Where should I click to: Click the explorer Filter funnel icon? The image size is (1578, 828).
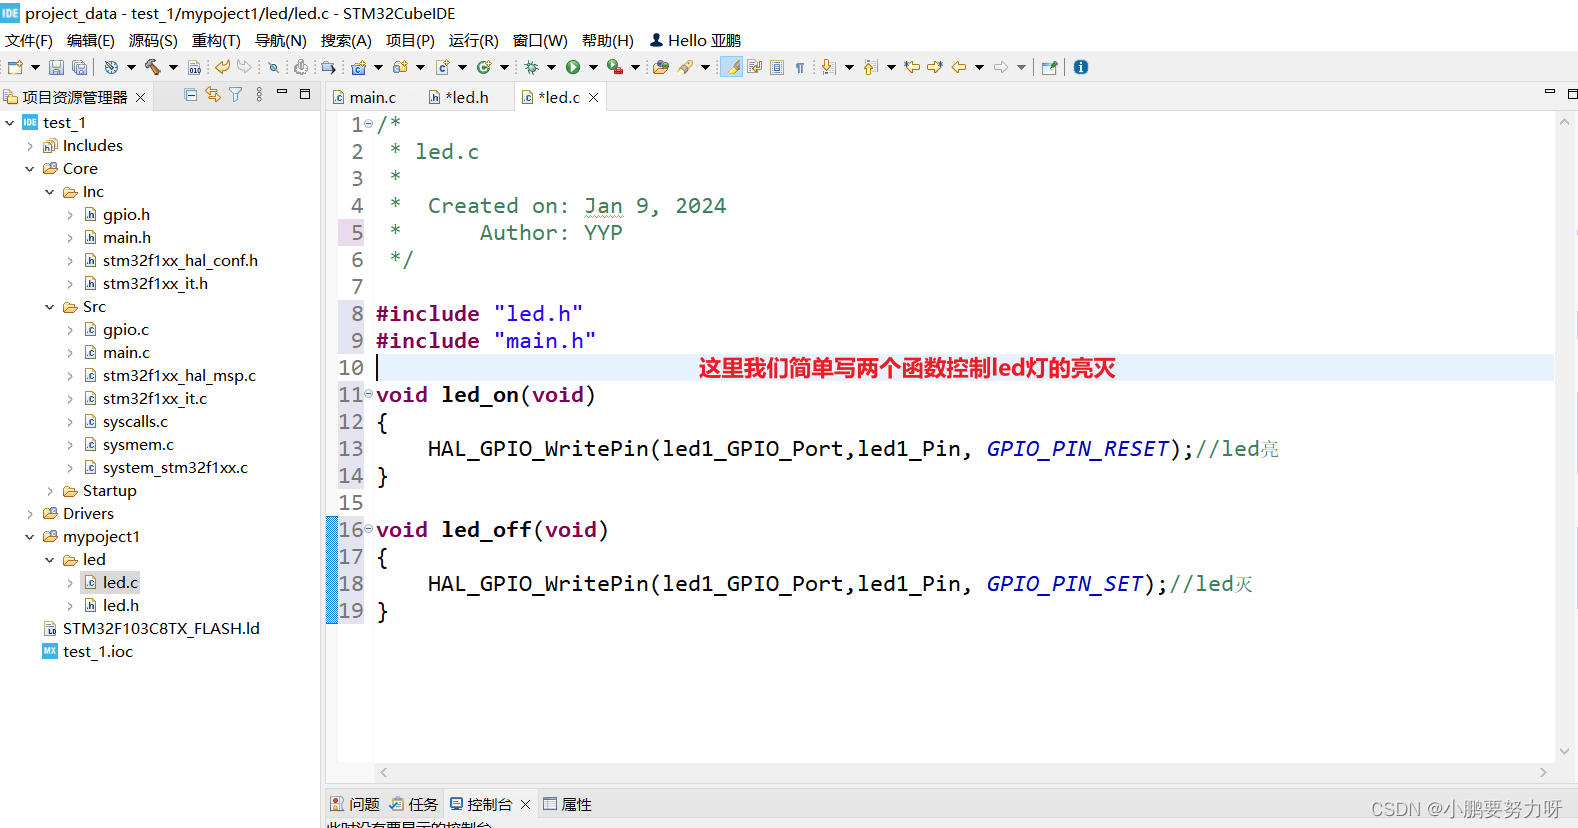[x=236, y=94]
